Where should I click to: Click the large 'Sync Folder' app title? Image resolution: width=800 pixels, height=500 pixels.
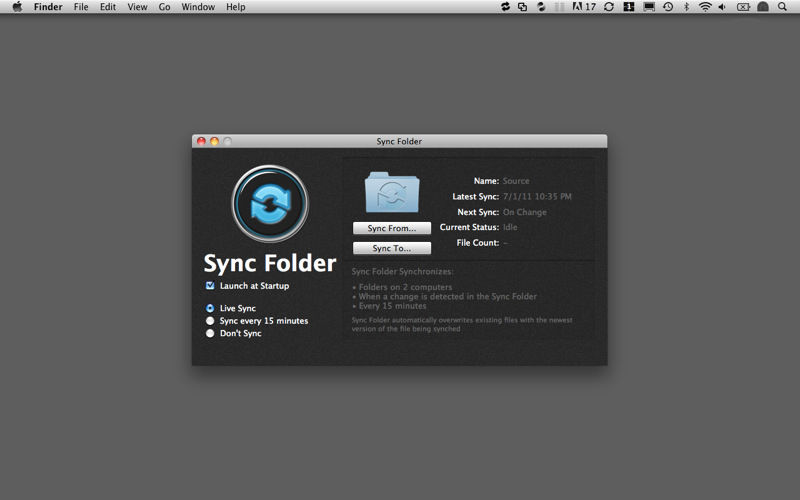[270, 263]
